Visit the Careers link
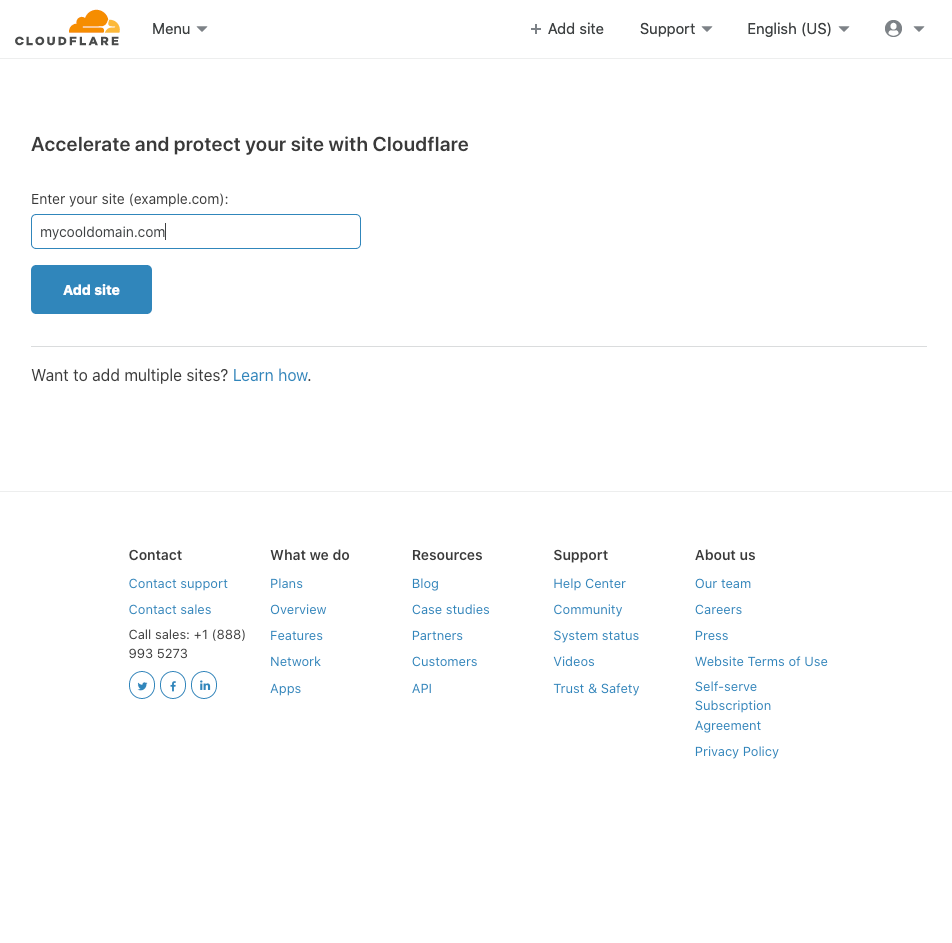Image resolution: width=952 pixels, height=943 pixels. 718,610
